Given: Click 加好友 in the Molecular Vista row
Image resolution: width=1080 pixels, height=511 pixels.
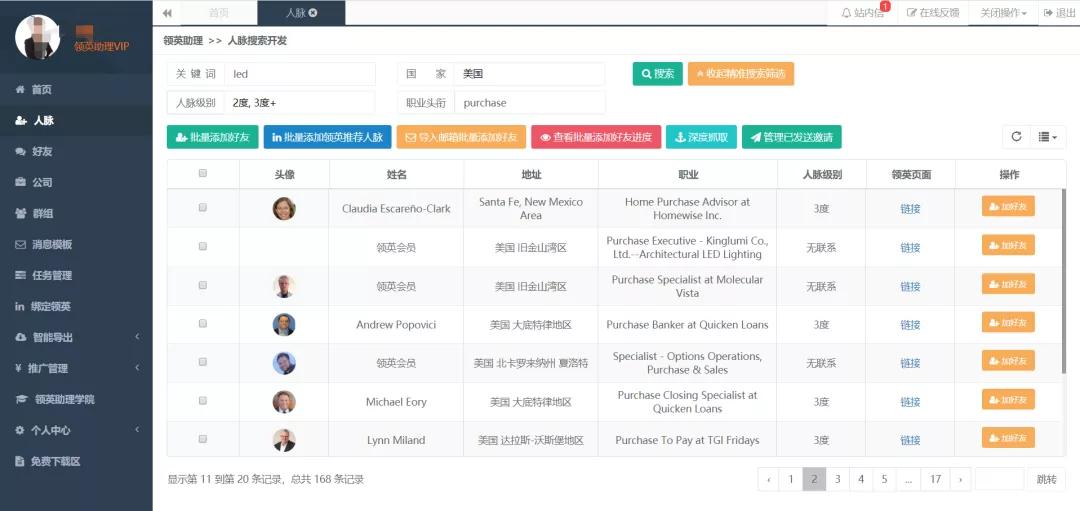Looking at the screenshot, I should coord(1008,284).
